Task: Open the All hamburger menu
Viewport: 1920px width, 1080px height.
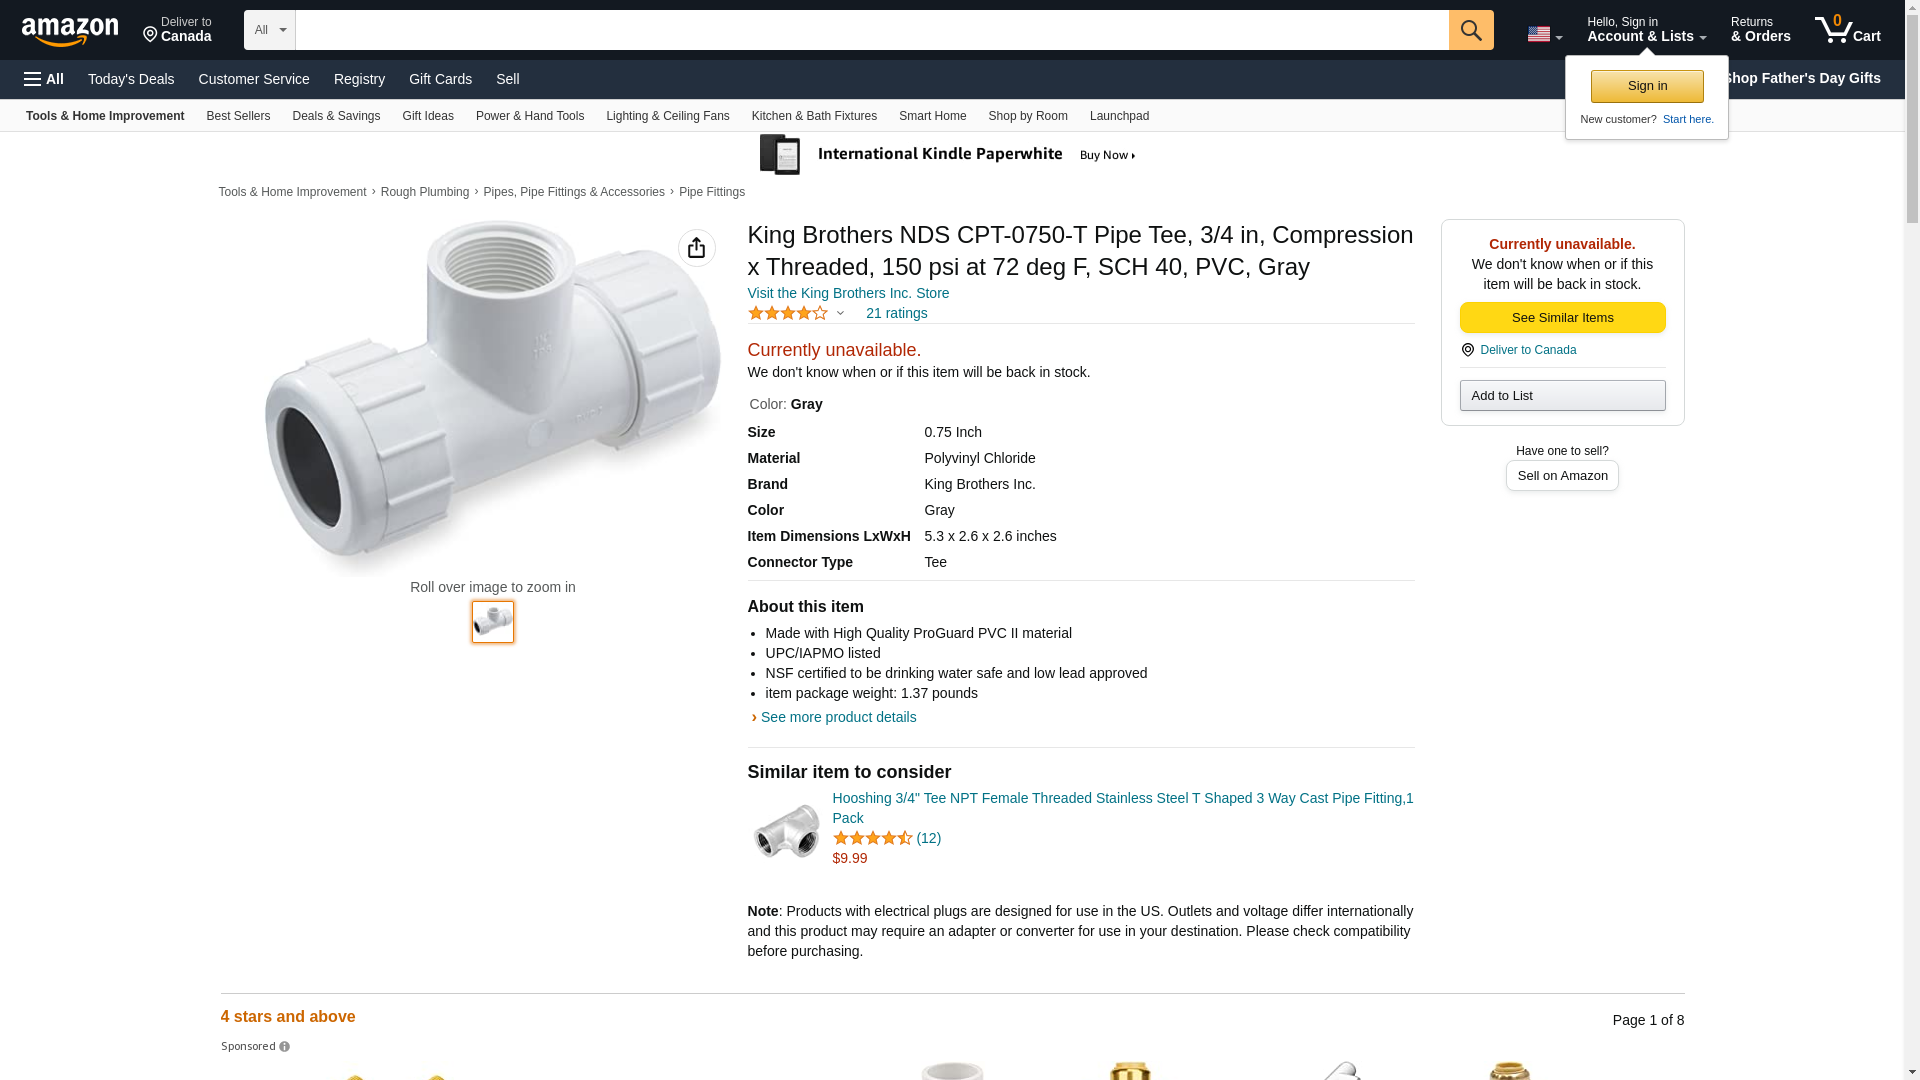Action: coord(44,79)
